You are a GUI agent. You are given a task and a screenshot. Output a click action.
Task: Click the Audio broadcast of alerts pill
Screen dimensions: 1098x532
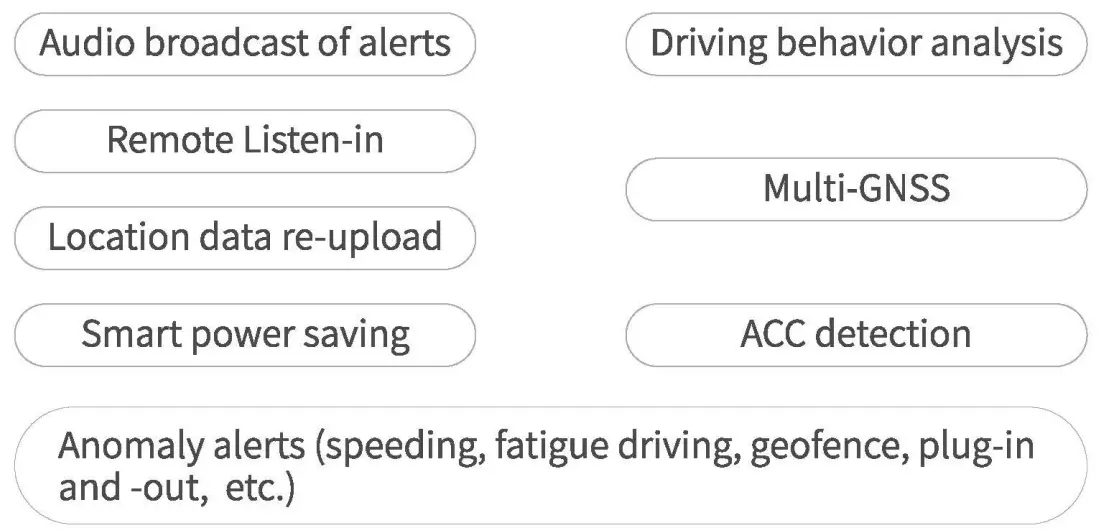[x=245, y=44]
